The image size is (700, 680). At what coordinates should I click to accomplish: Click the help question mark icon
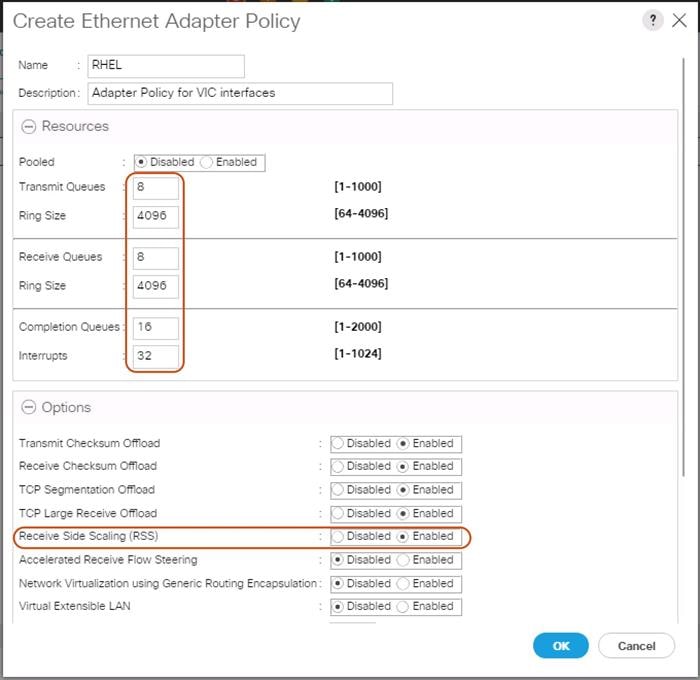(x=653, y=21)
